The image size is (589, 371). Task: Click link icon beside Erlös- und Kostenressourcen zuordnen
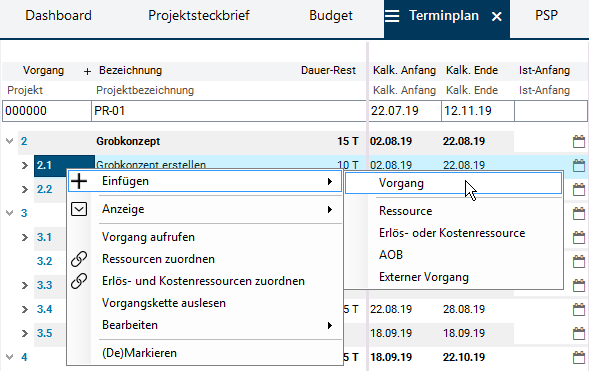point(79,281)
